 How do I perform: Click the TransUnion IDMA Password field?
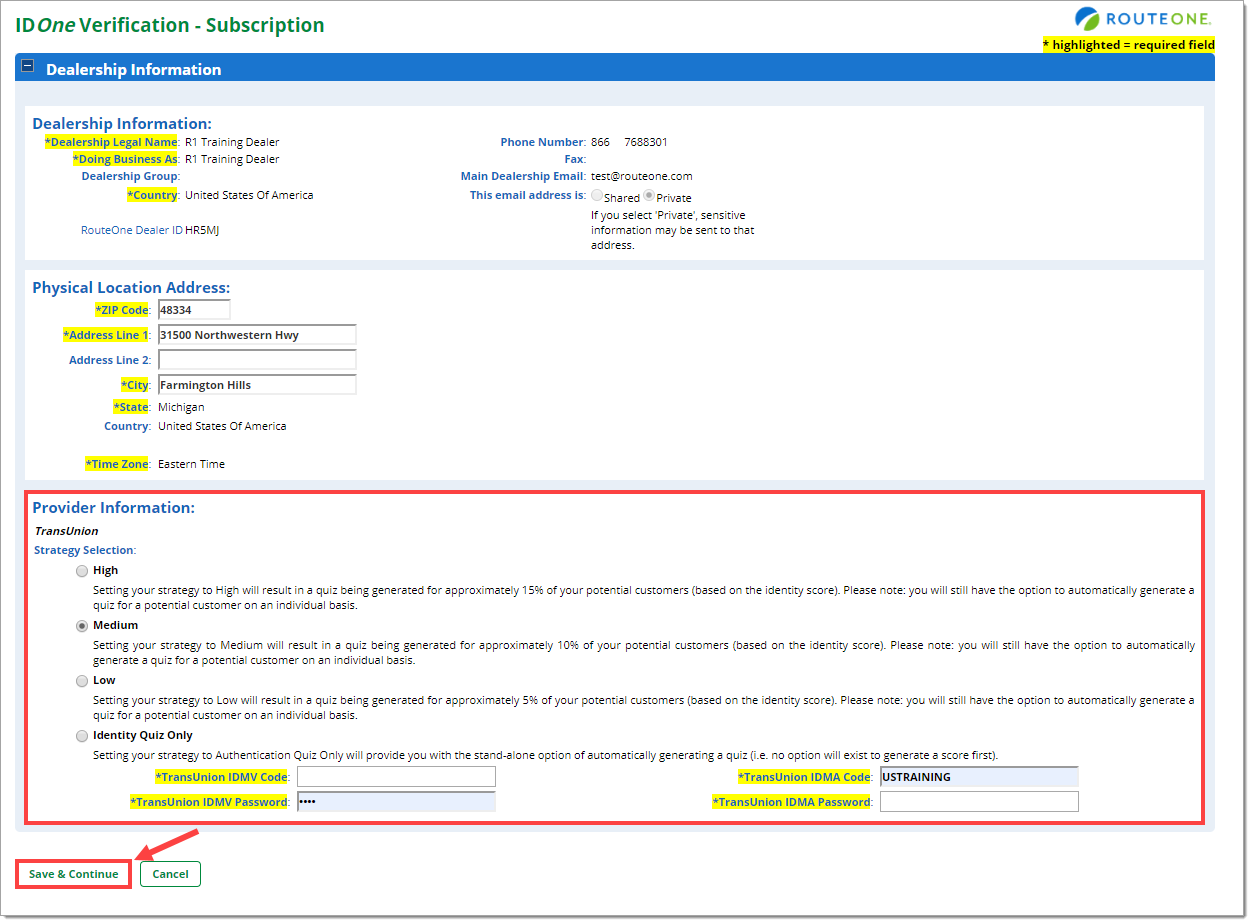click(979, 802)
